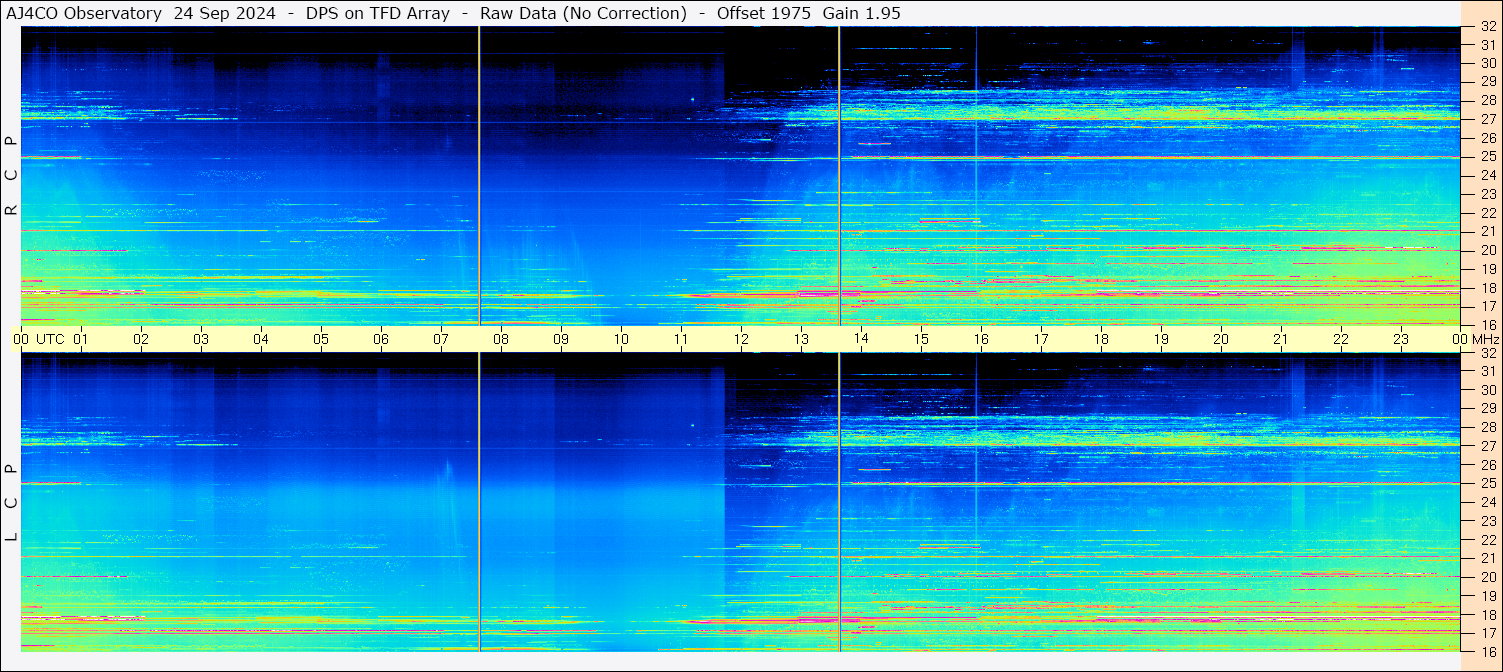Image resolution: width=1503 pixels, height=672 pixels.
Task: Select the 18 hour mark on time axis
Action: 1101,339
